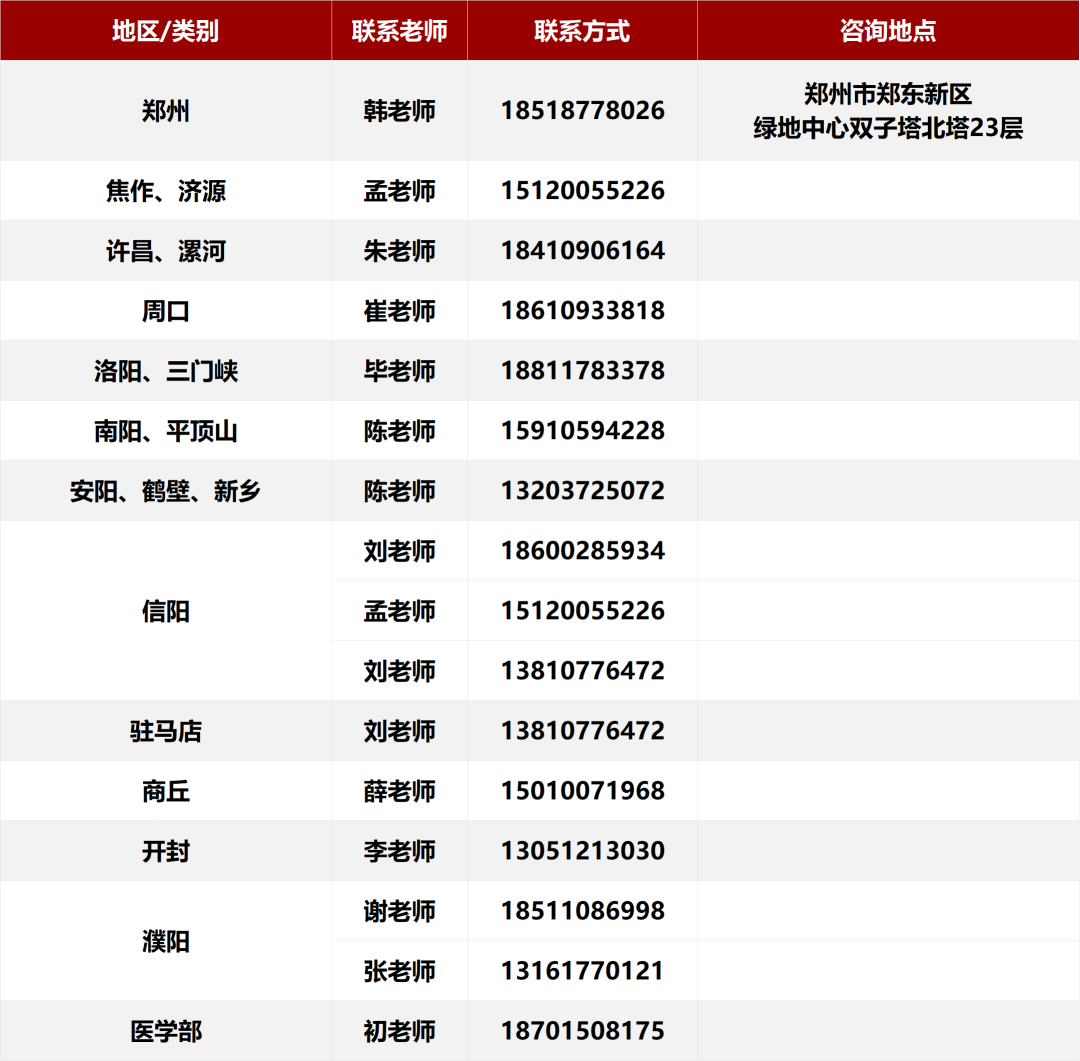Viewport: 1080px width, 1061px height.
Task: Select 13810776472 in the 信阳 group
Action: [583, 670]
